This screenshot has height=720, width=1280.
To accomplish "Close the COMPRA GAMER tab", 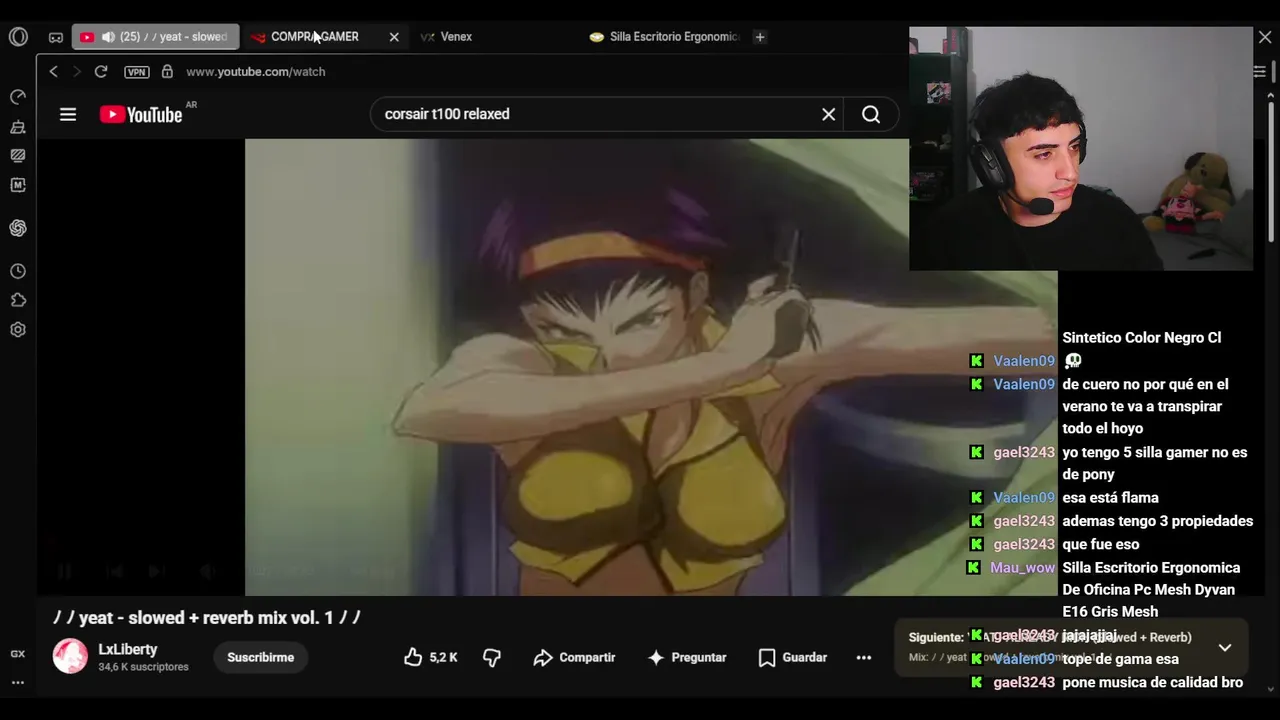I will click(x=394, y=37).
